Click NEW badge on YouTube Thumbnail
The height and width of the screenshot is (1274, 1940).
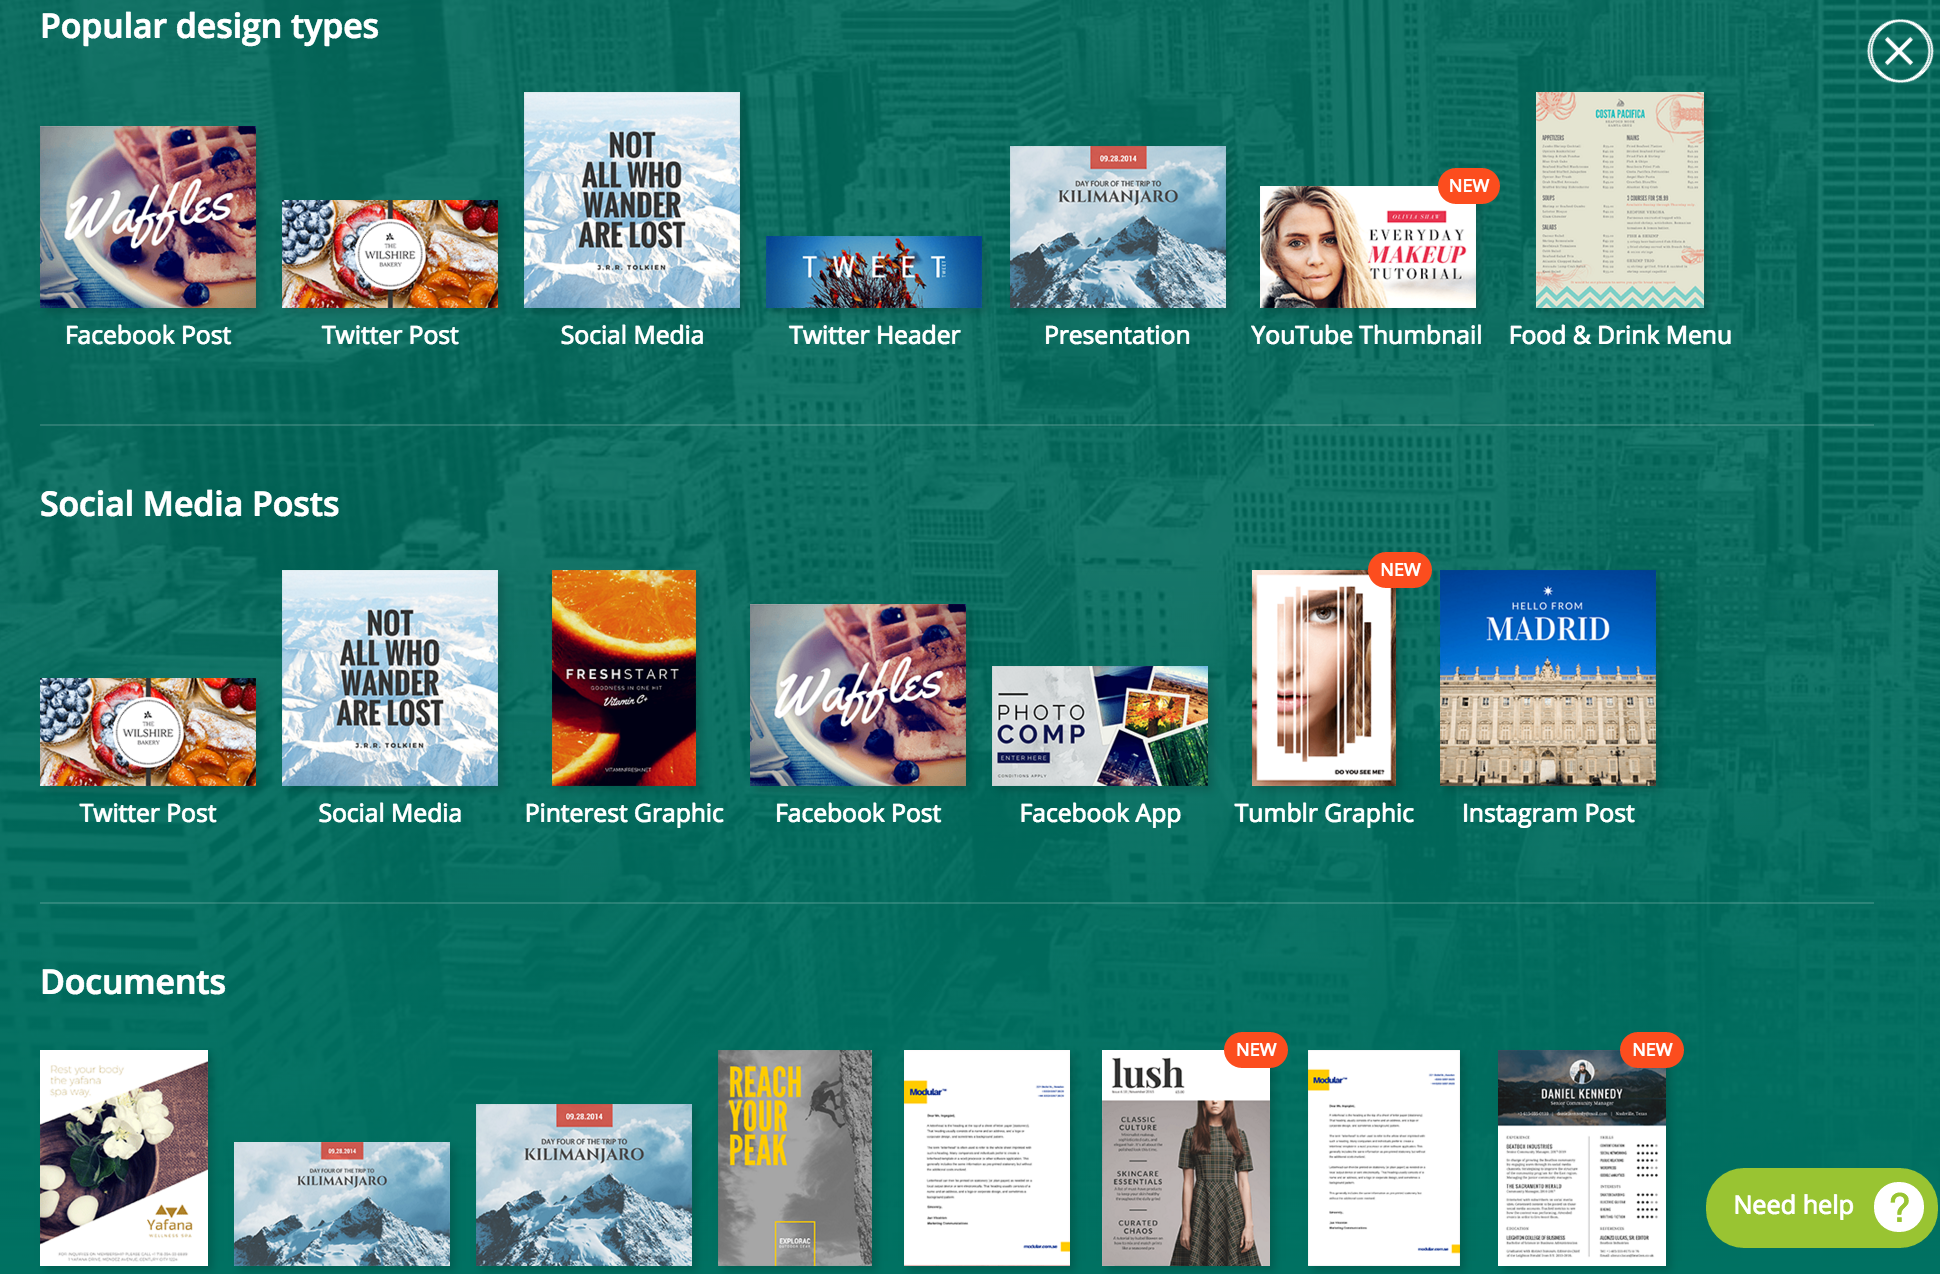pyautogui.click(x=1469, y=186)
